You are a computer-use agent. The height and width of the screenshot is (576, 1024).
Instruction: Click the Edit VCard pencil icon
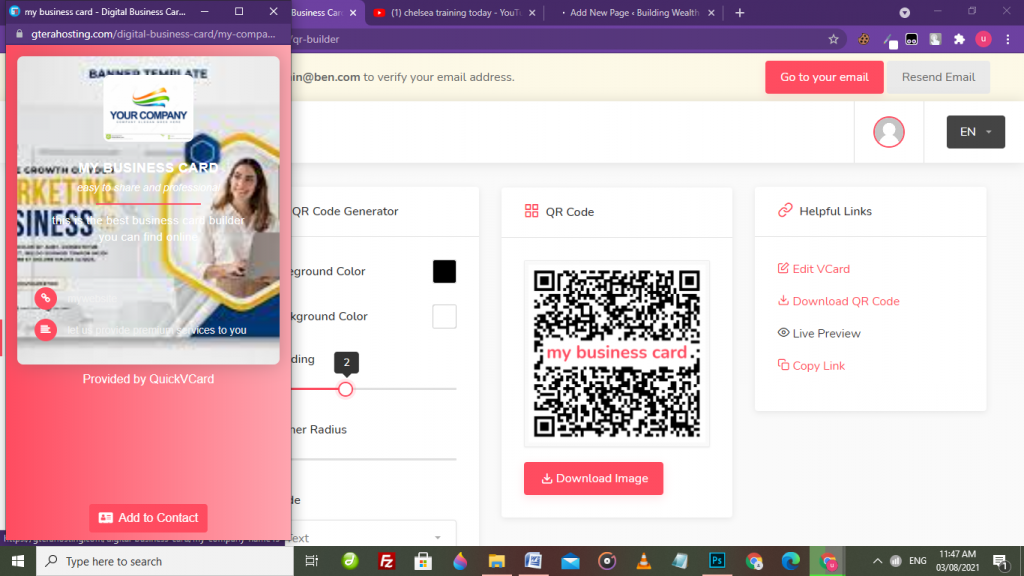(x=783, y=268)
